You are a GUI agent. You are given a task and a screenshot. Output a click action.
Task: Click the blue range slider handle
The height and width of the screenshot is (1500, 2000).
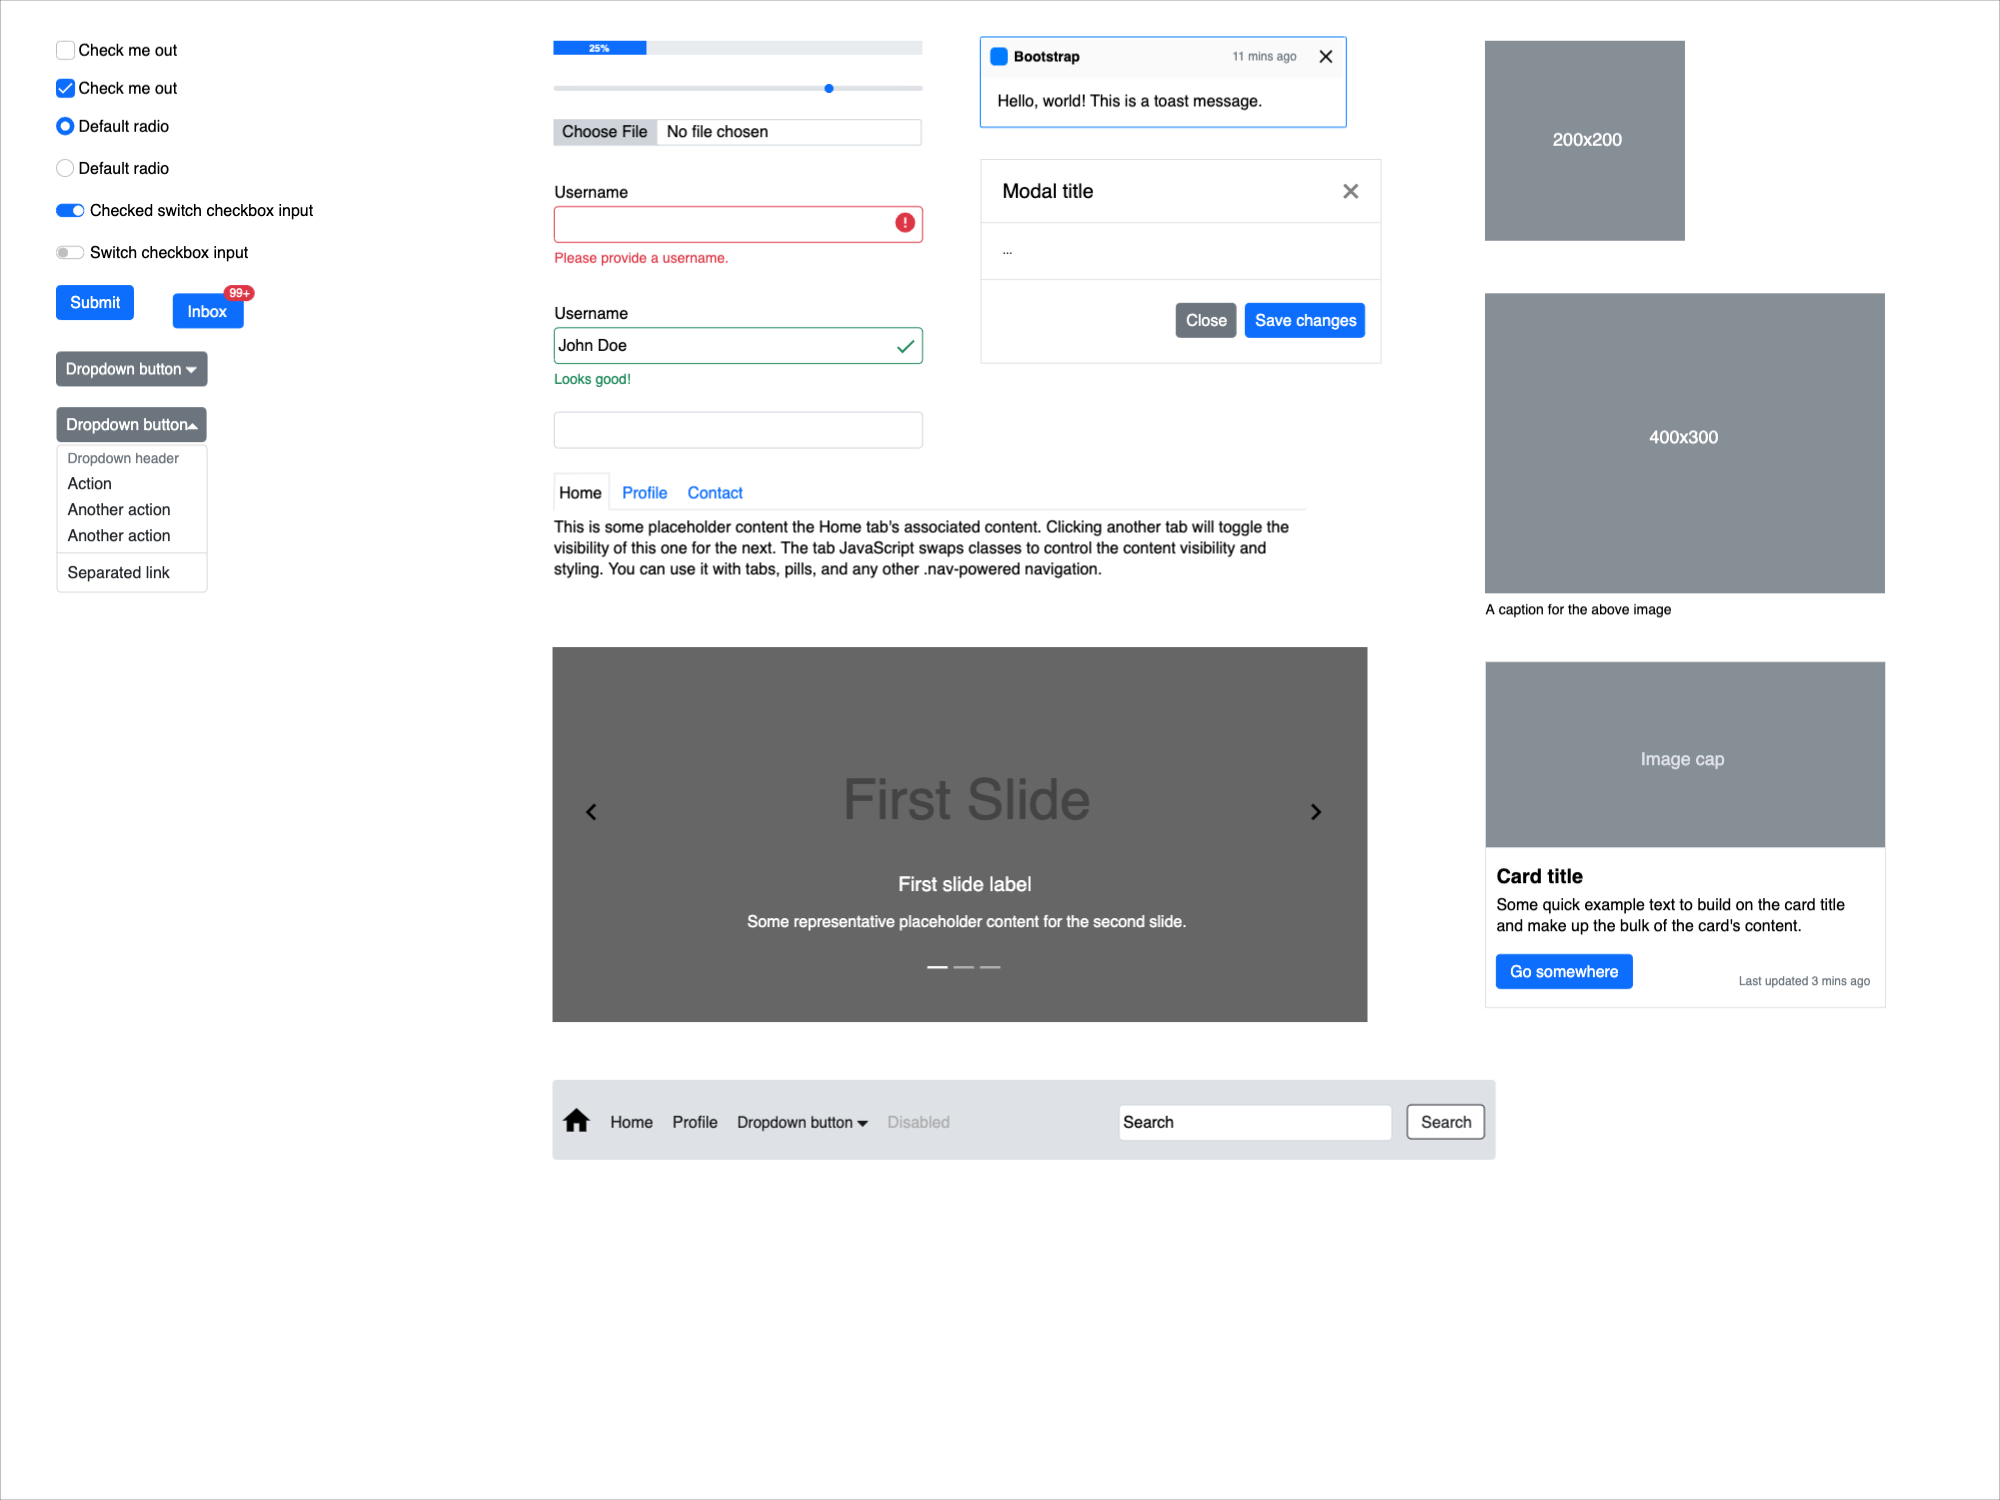pyautogui.click(x=829, y=89)
